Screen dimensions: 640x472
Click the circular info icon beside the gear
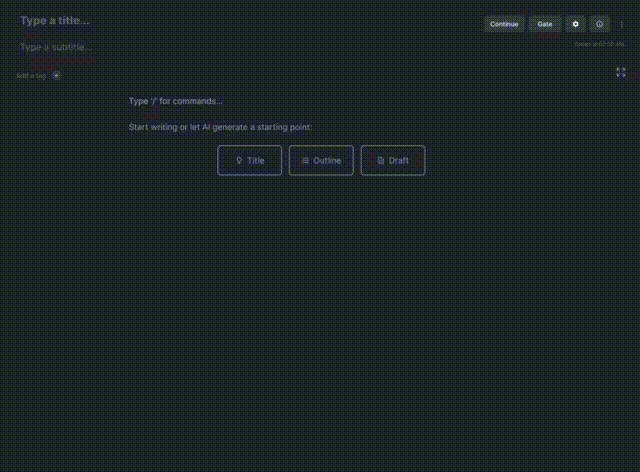coord(600,24)
